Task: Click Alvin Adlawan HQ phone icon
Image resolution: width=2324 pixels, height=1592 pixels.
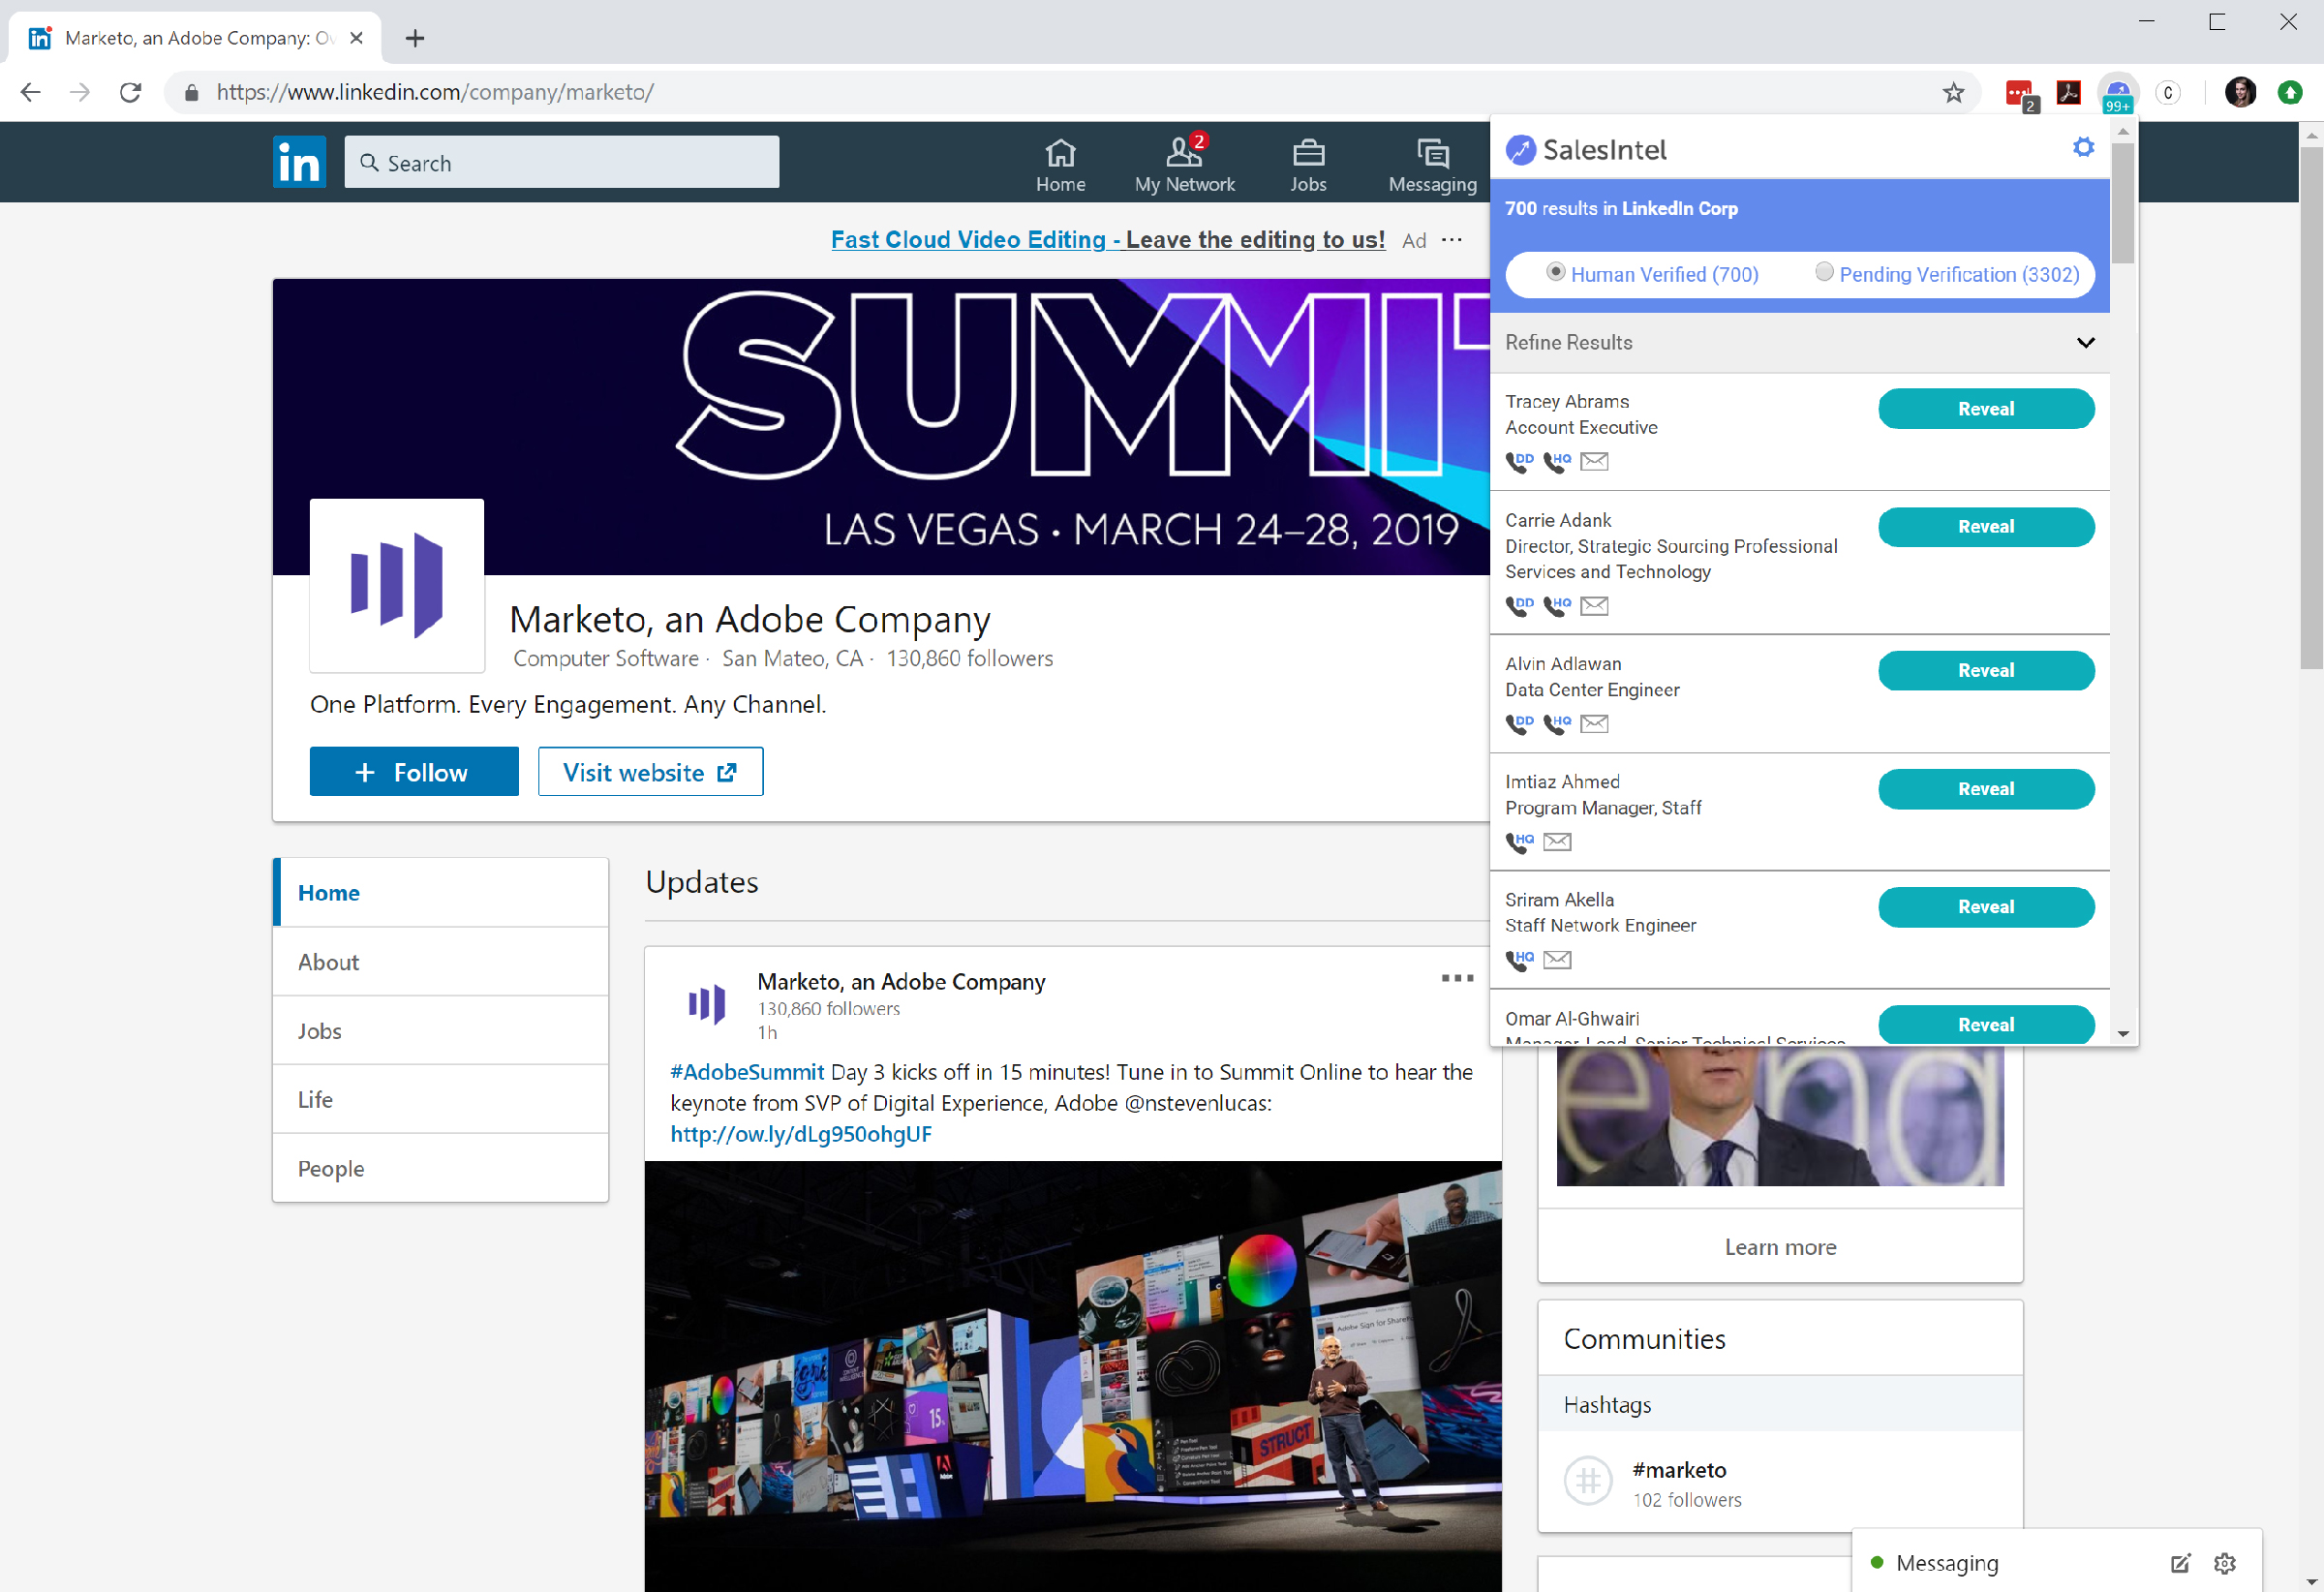Action: [x=1556, y=723]
